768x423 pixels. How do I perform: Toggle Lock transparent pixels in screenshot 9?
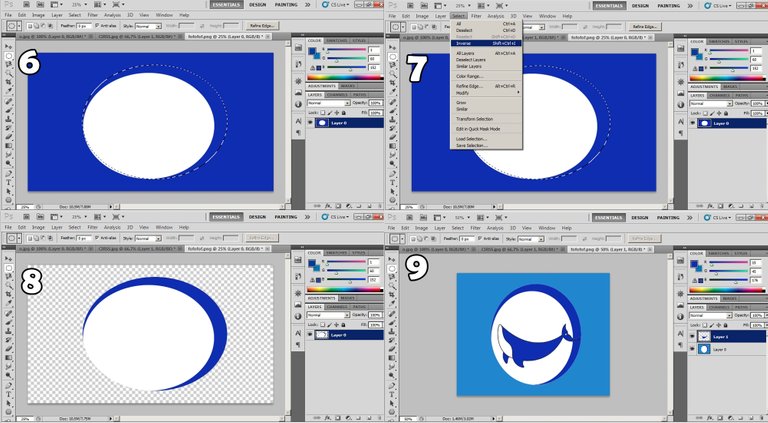705,325
